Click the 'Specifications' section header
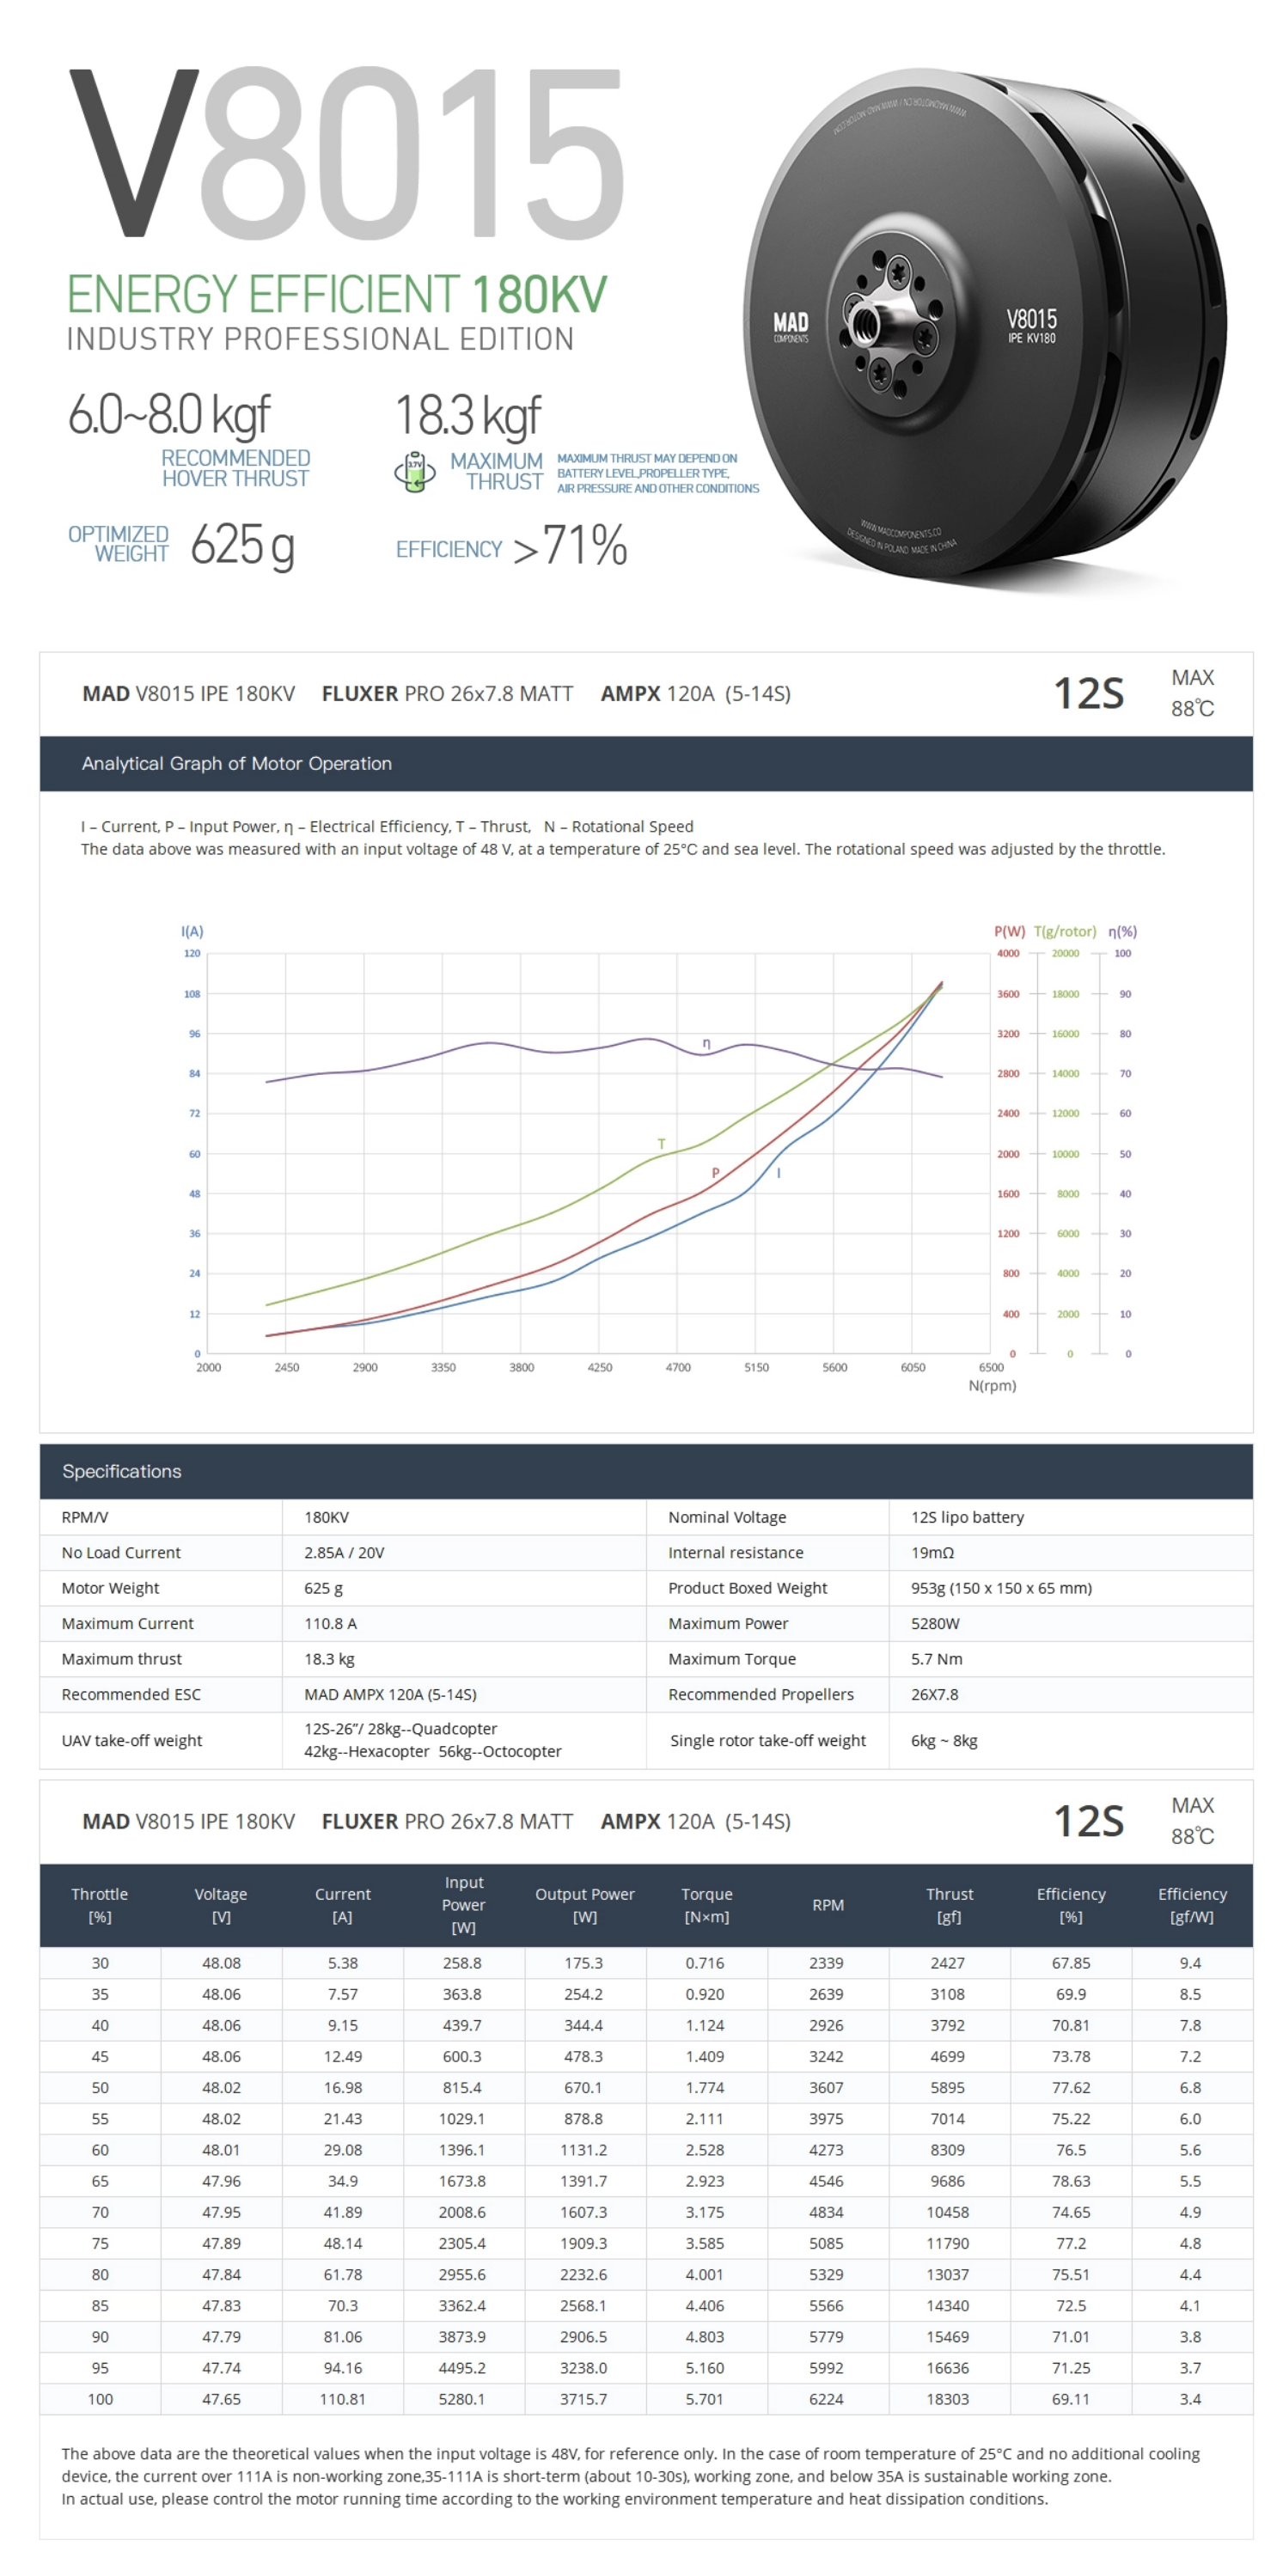This screenshot has width=1283, height=2576. tap(122, 1471)
